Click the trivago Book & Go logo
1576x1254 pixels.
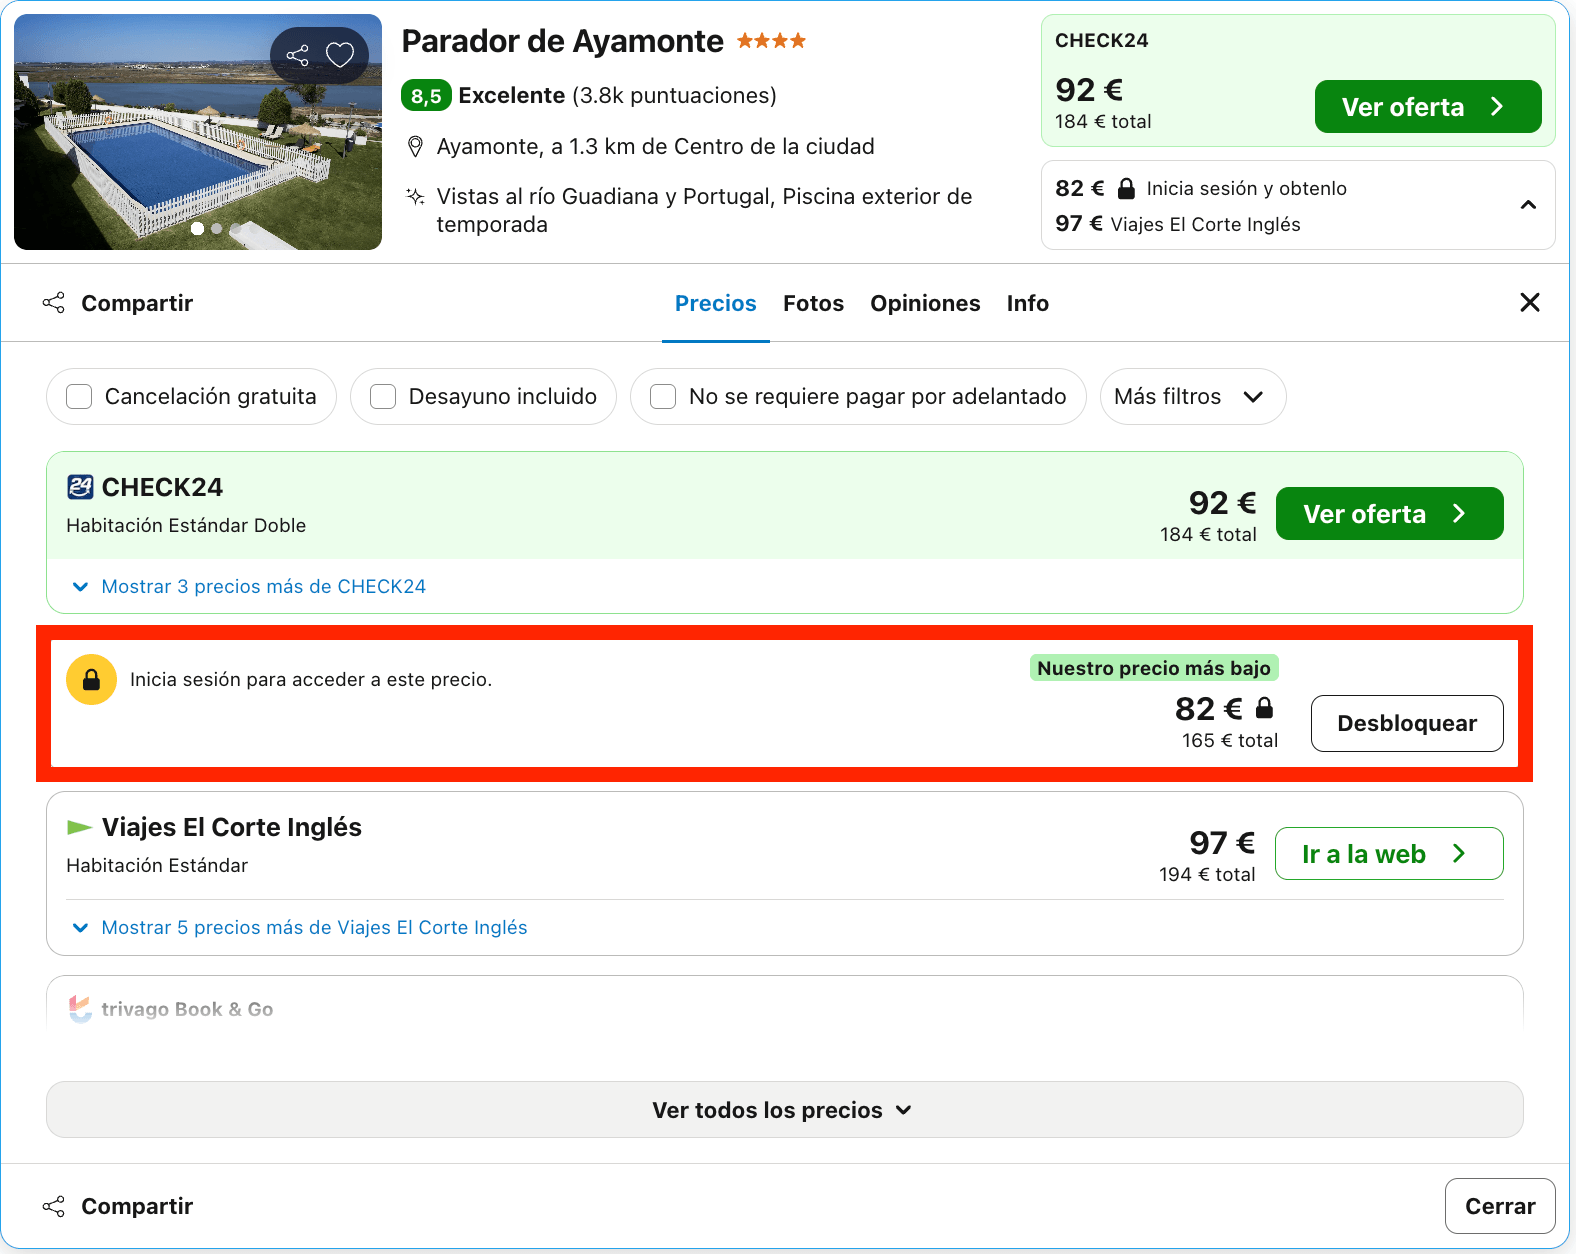coord(80,1009)
